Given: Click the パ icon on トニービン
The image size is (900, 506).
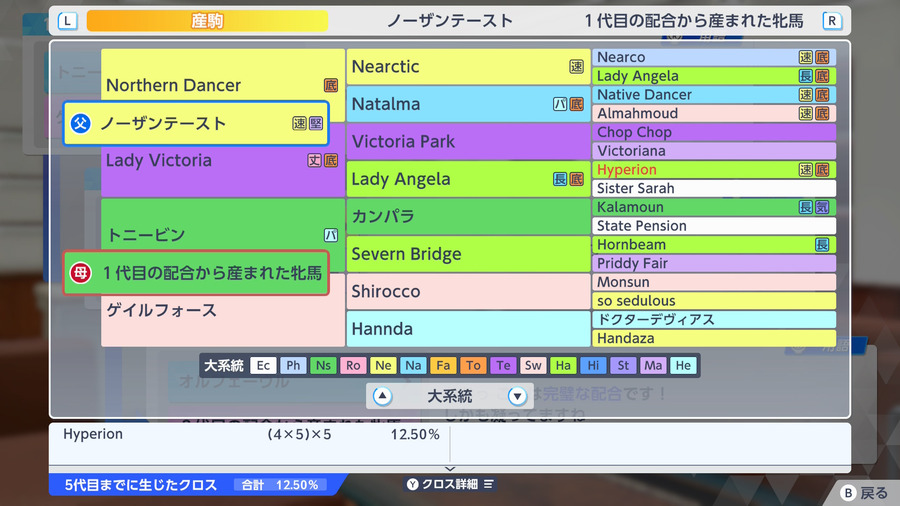Looking at the screenshot, I should tap(331, 235).
